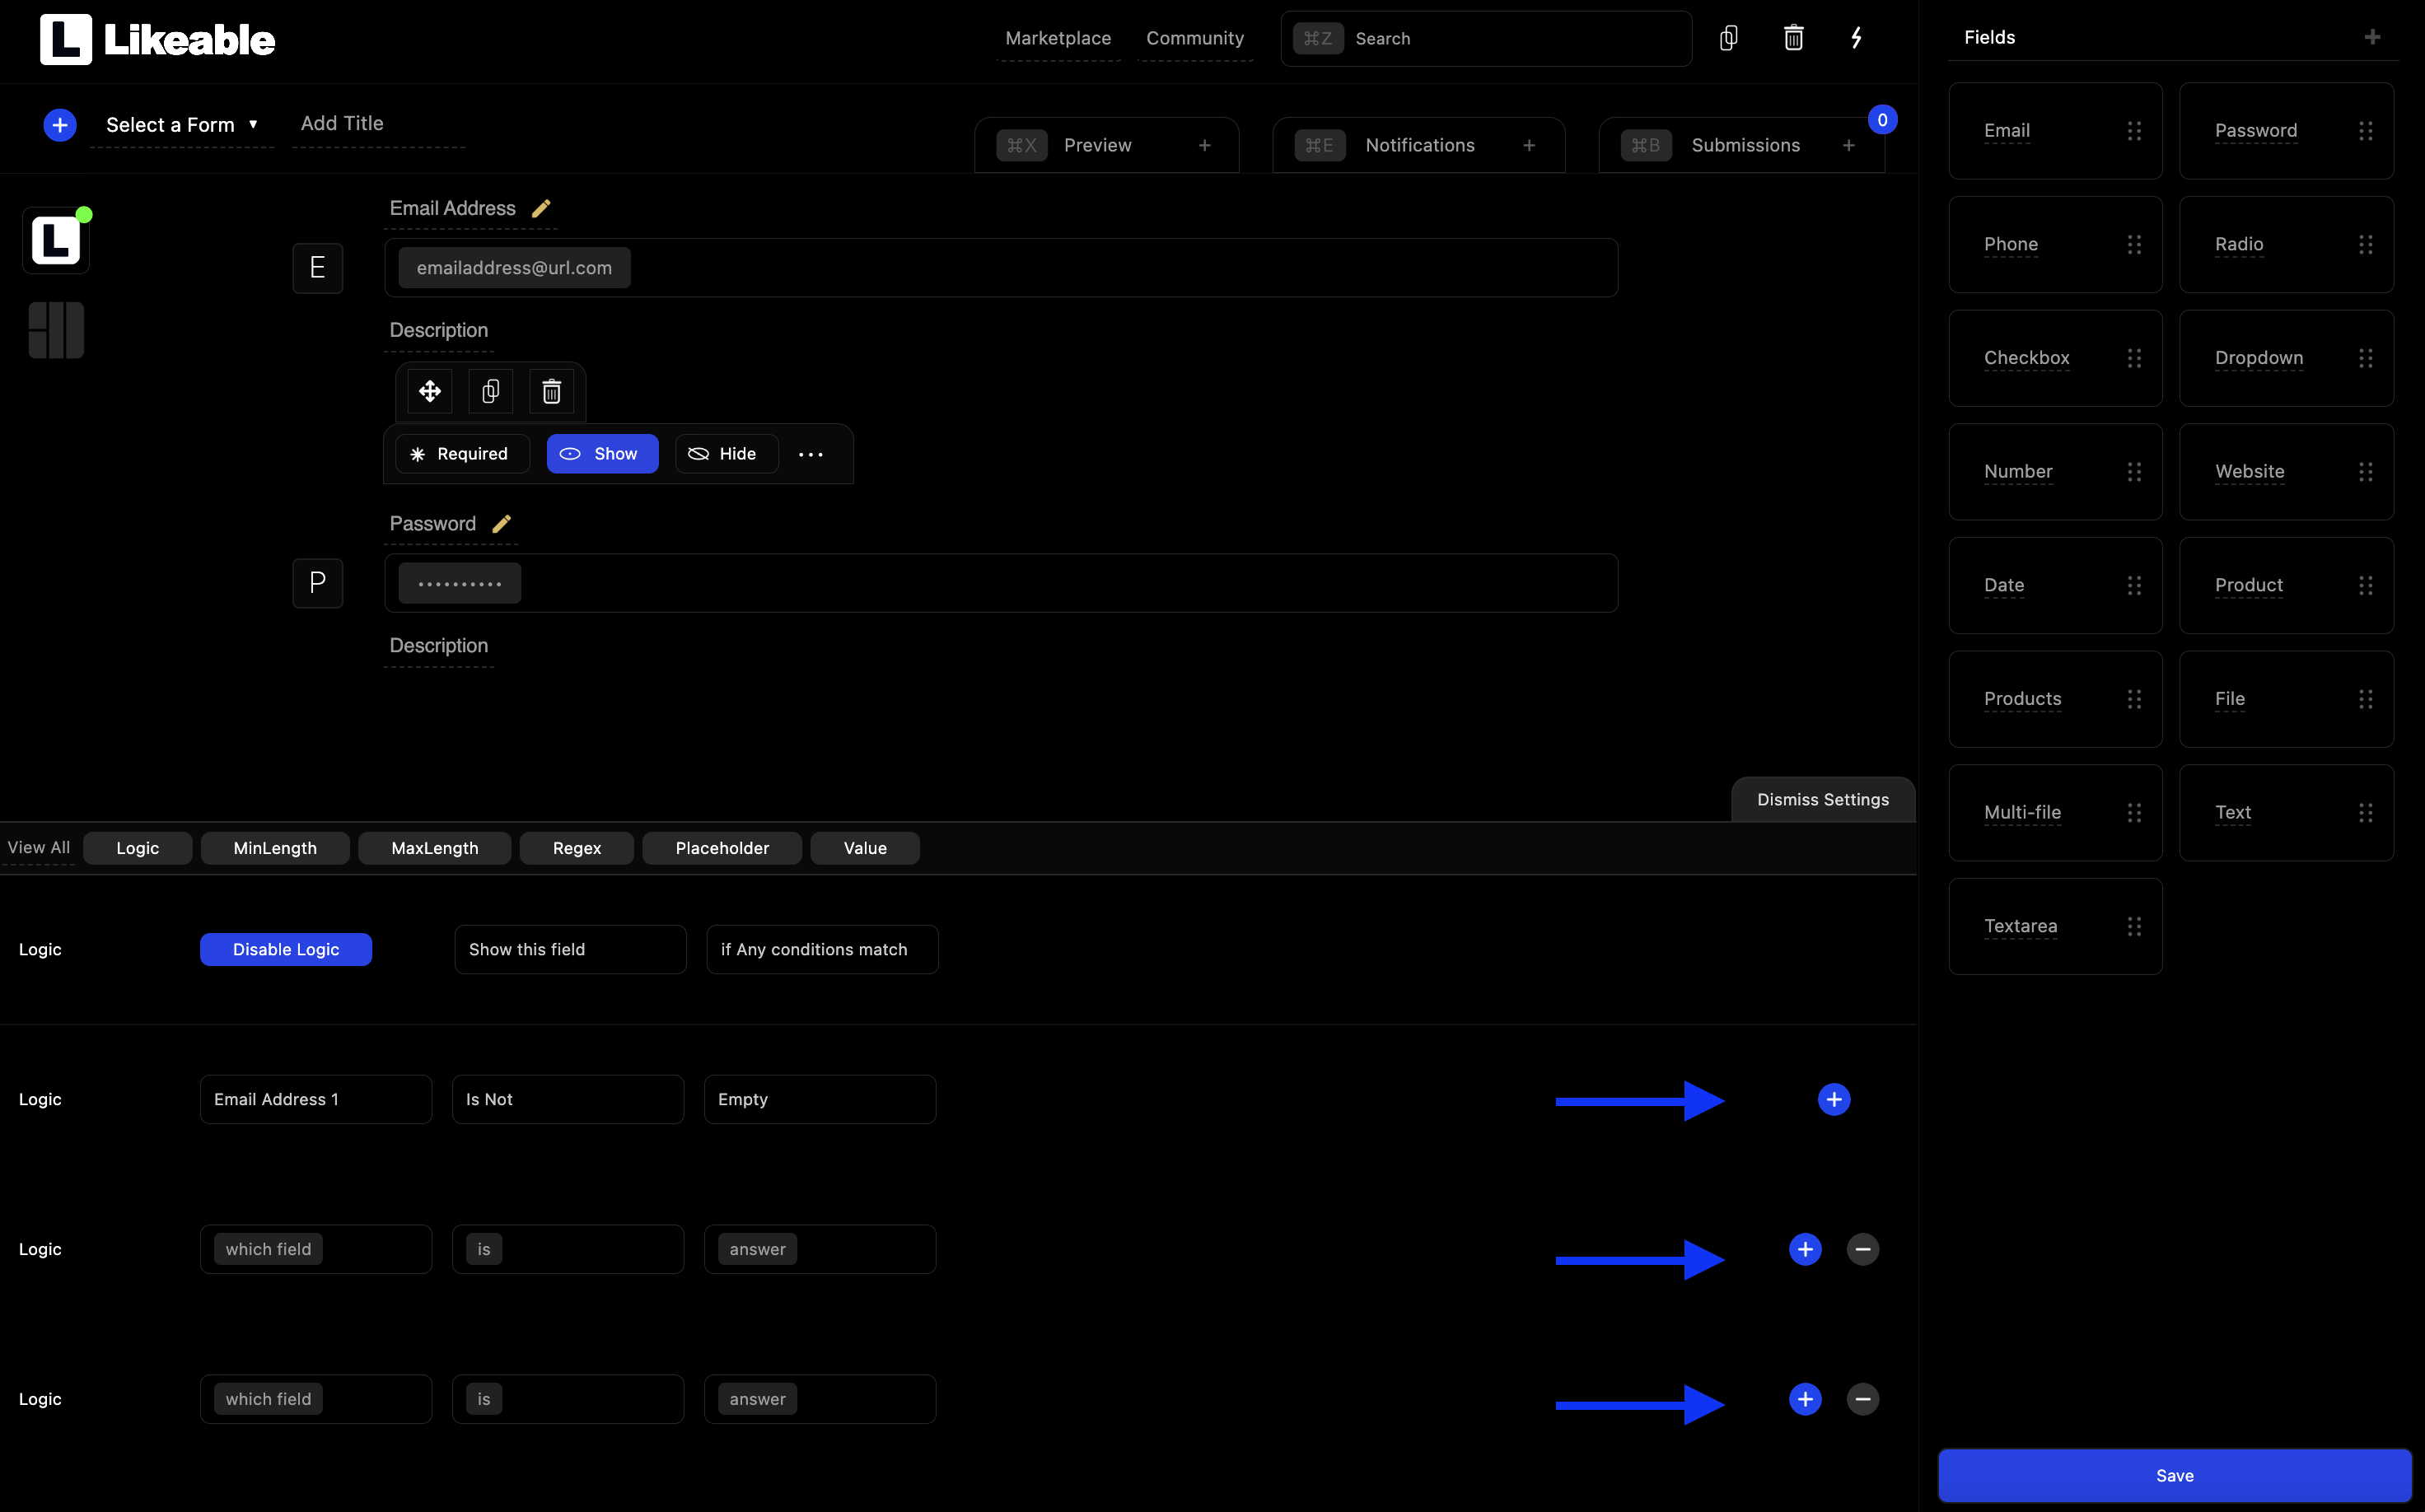Screen dimensions: 2425x1512
Task: Expand the Regex settings option
Action: click(577, 848)
